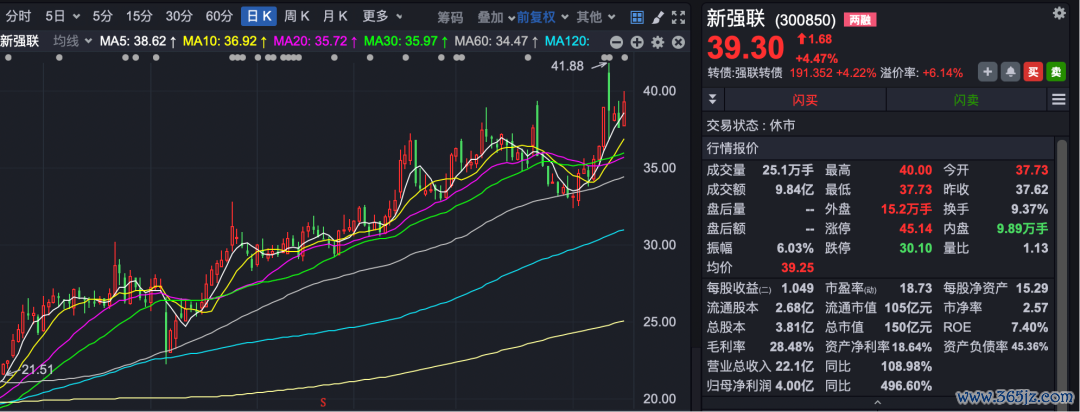Select the drawing brush tool
Viewport: 1080px width, 412px height.
point(658,17)
